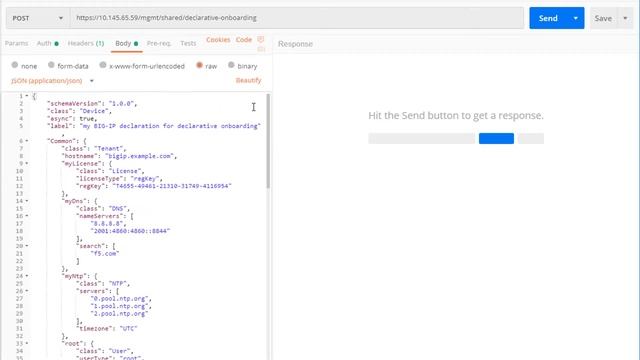
Task: Click the "schemaVersion" line in the editor
Action: [x=92, y=104]
